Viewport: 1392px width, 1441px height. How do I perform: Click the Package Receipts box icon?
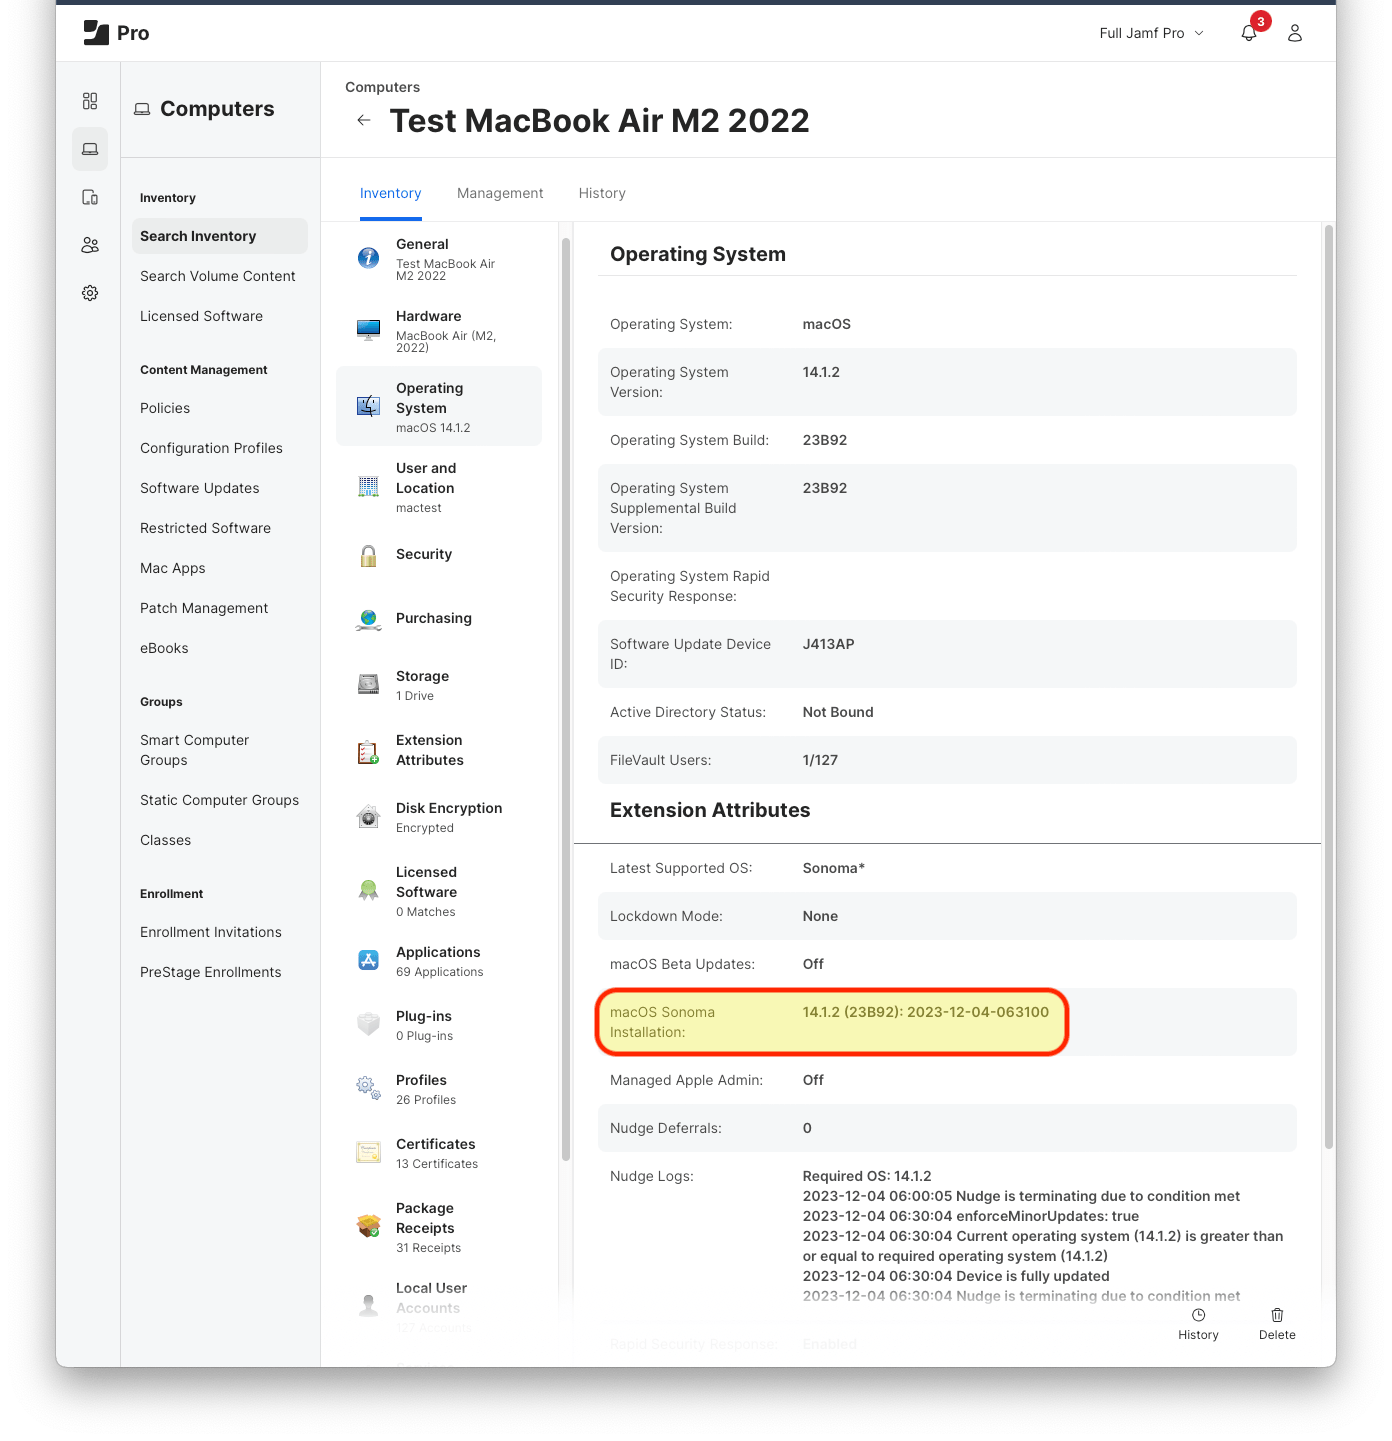[368, 1226]
